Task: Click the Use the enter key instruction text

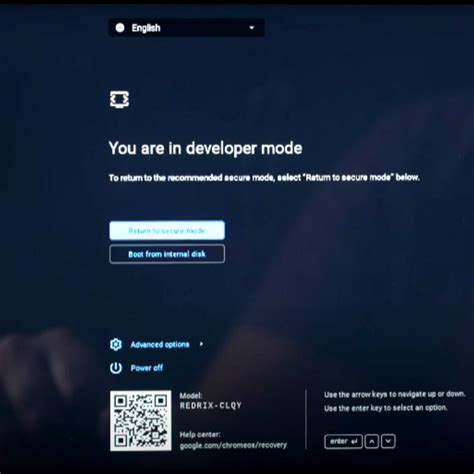Action: tap(386, 408)
